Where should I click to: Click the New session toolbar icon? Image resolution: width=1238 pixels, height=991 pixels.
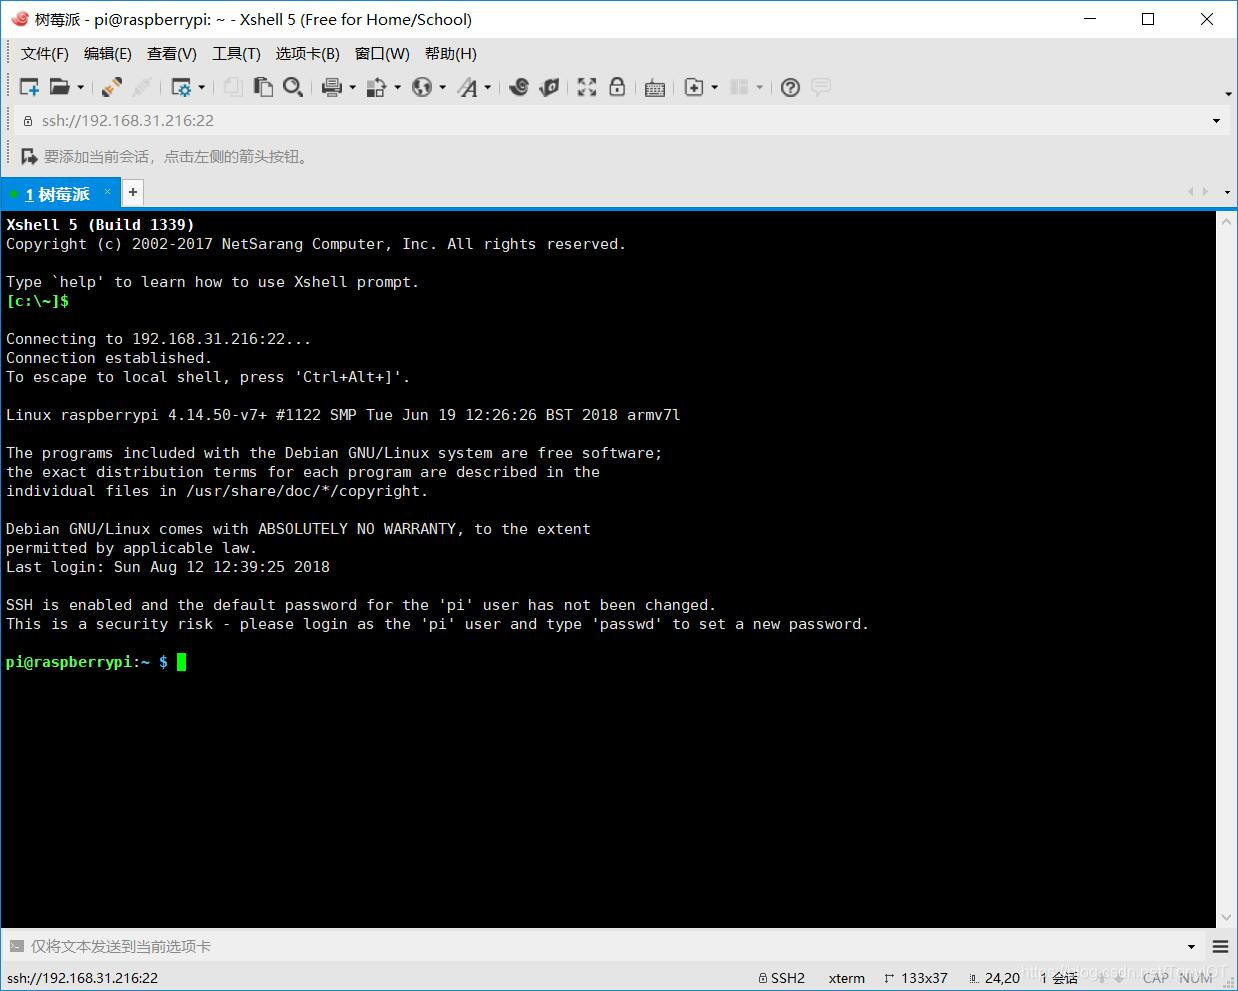[x=29, y=87]
